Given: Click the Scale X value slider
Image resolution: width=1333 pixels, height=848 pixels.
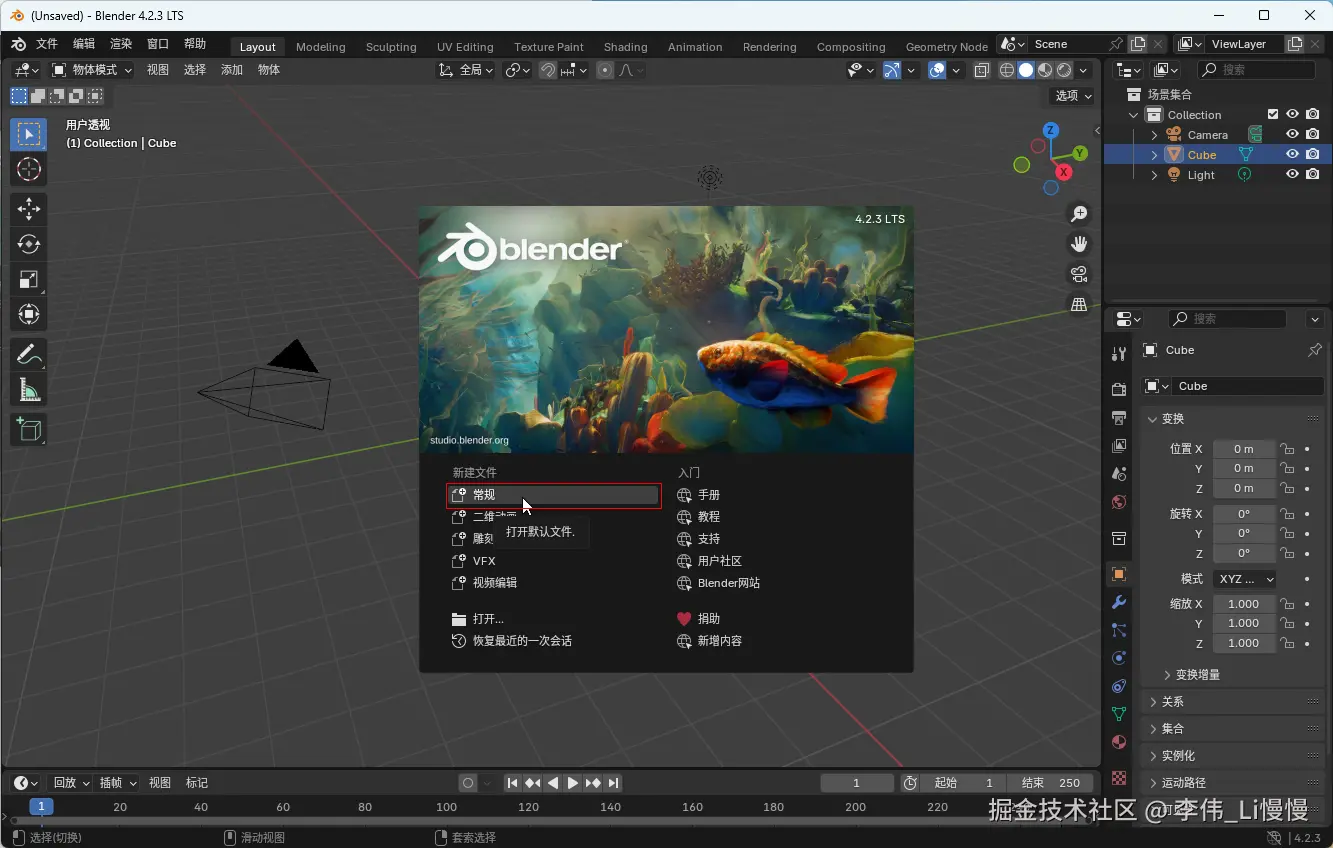Looking at the screenshot, I should click(1244, 604).
